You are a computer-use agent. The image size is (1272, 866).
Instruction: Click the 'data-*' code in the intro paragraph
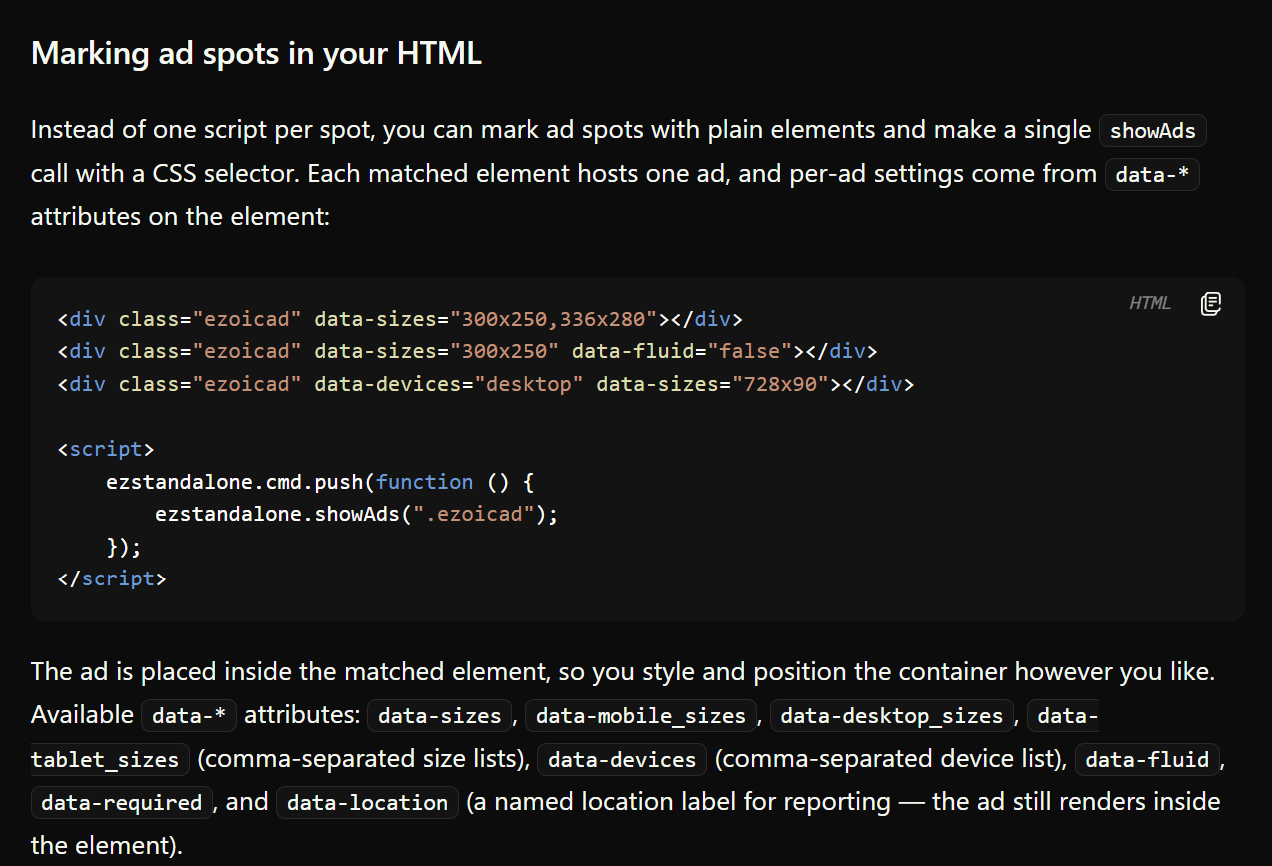pyautogui.click(x=1152, y=175)
